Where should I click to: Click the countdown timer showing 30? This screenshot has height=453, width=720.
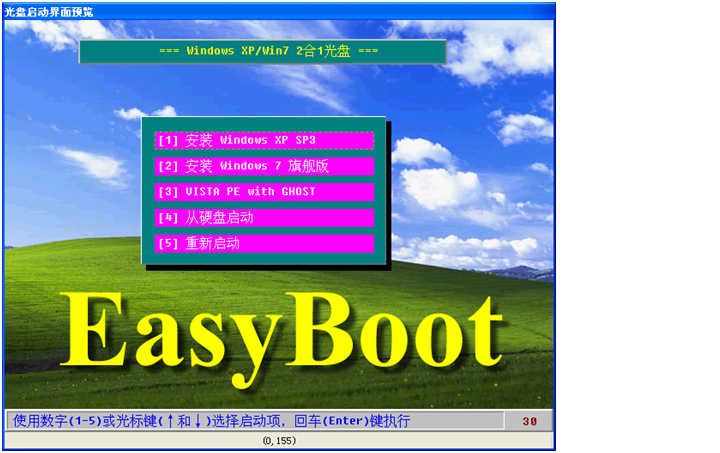529,421
